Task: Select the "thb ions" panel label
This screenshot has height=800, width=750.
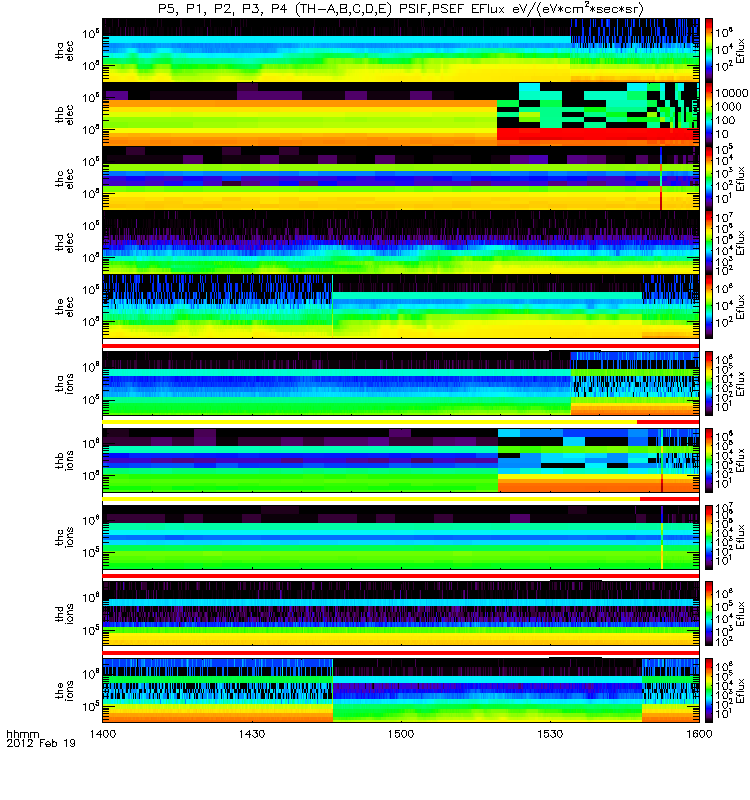Action: (65, 460)
